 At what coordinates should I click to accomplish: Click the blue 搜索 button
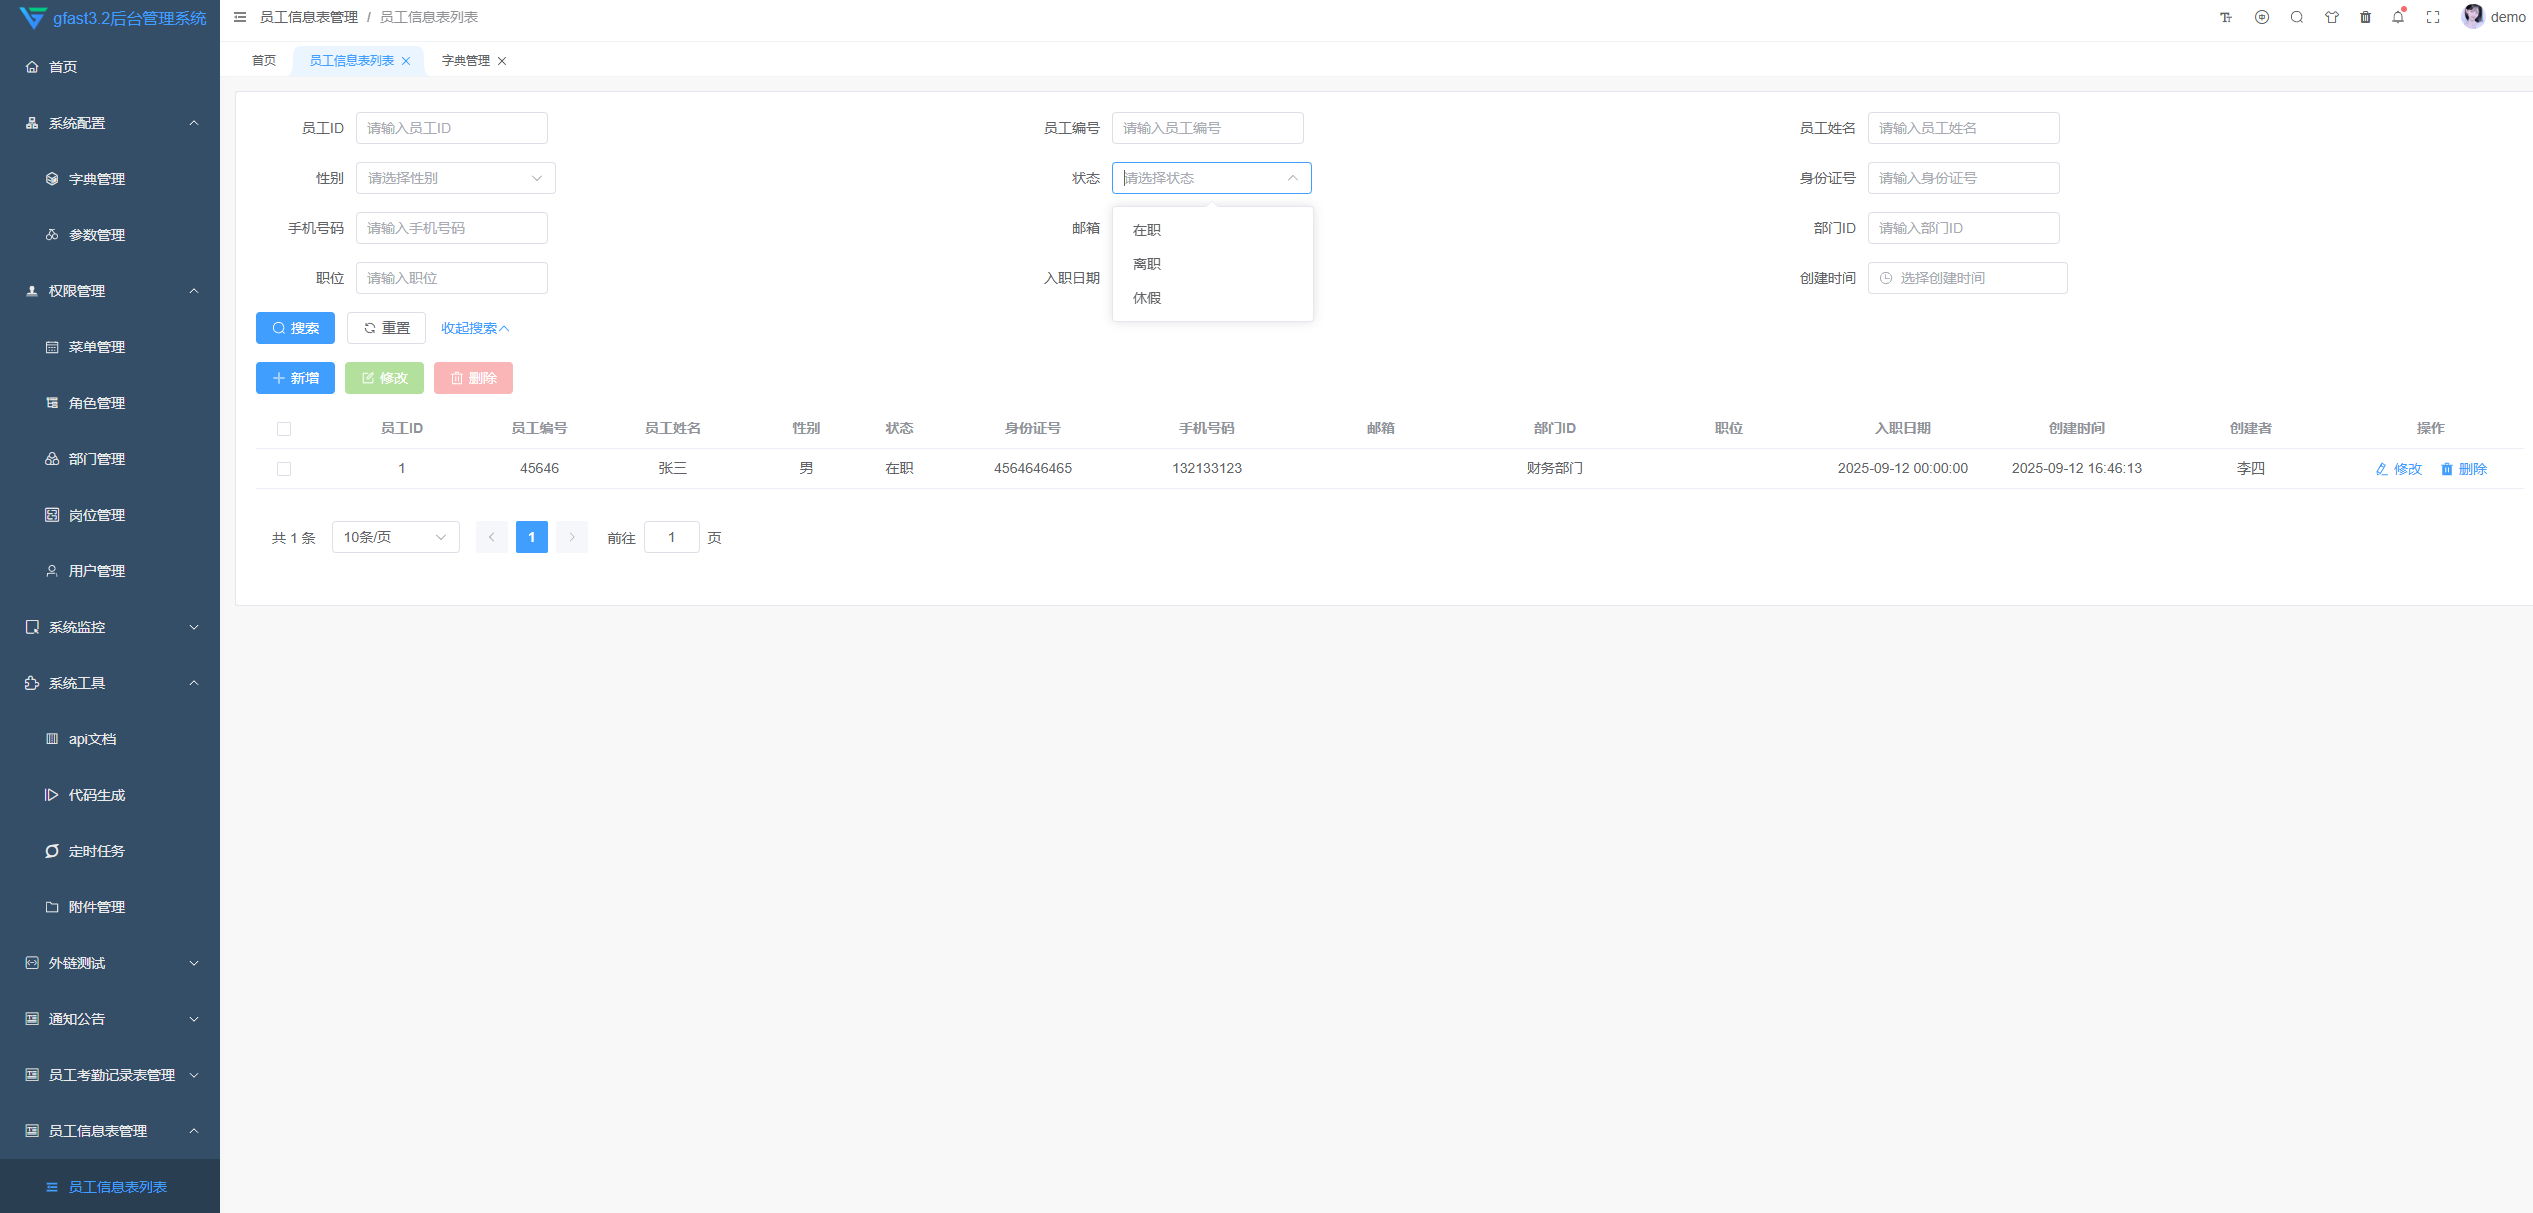[x=295, y=328]
